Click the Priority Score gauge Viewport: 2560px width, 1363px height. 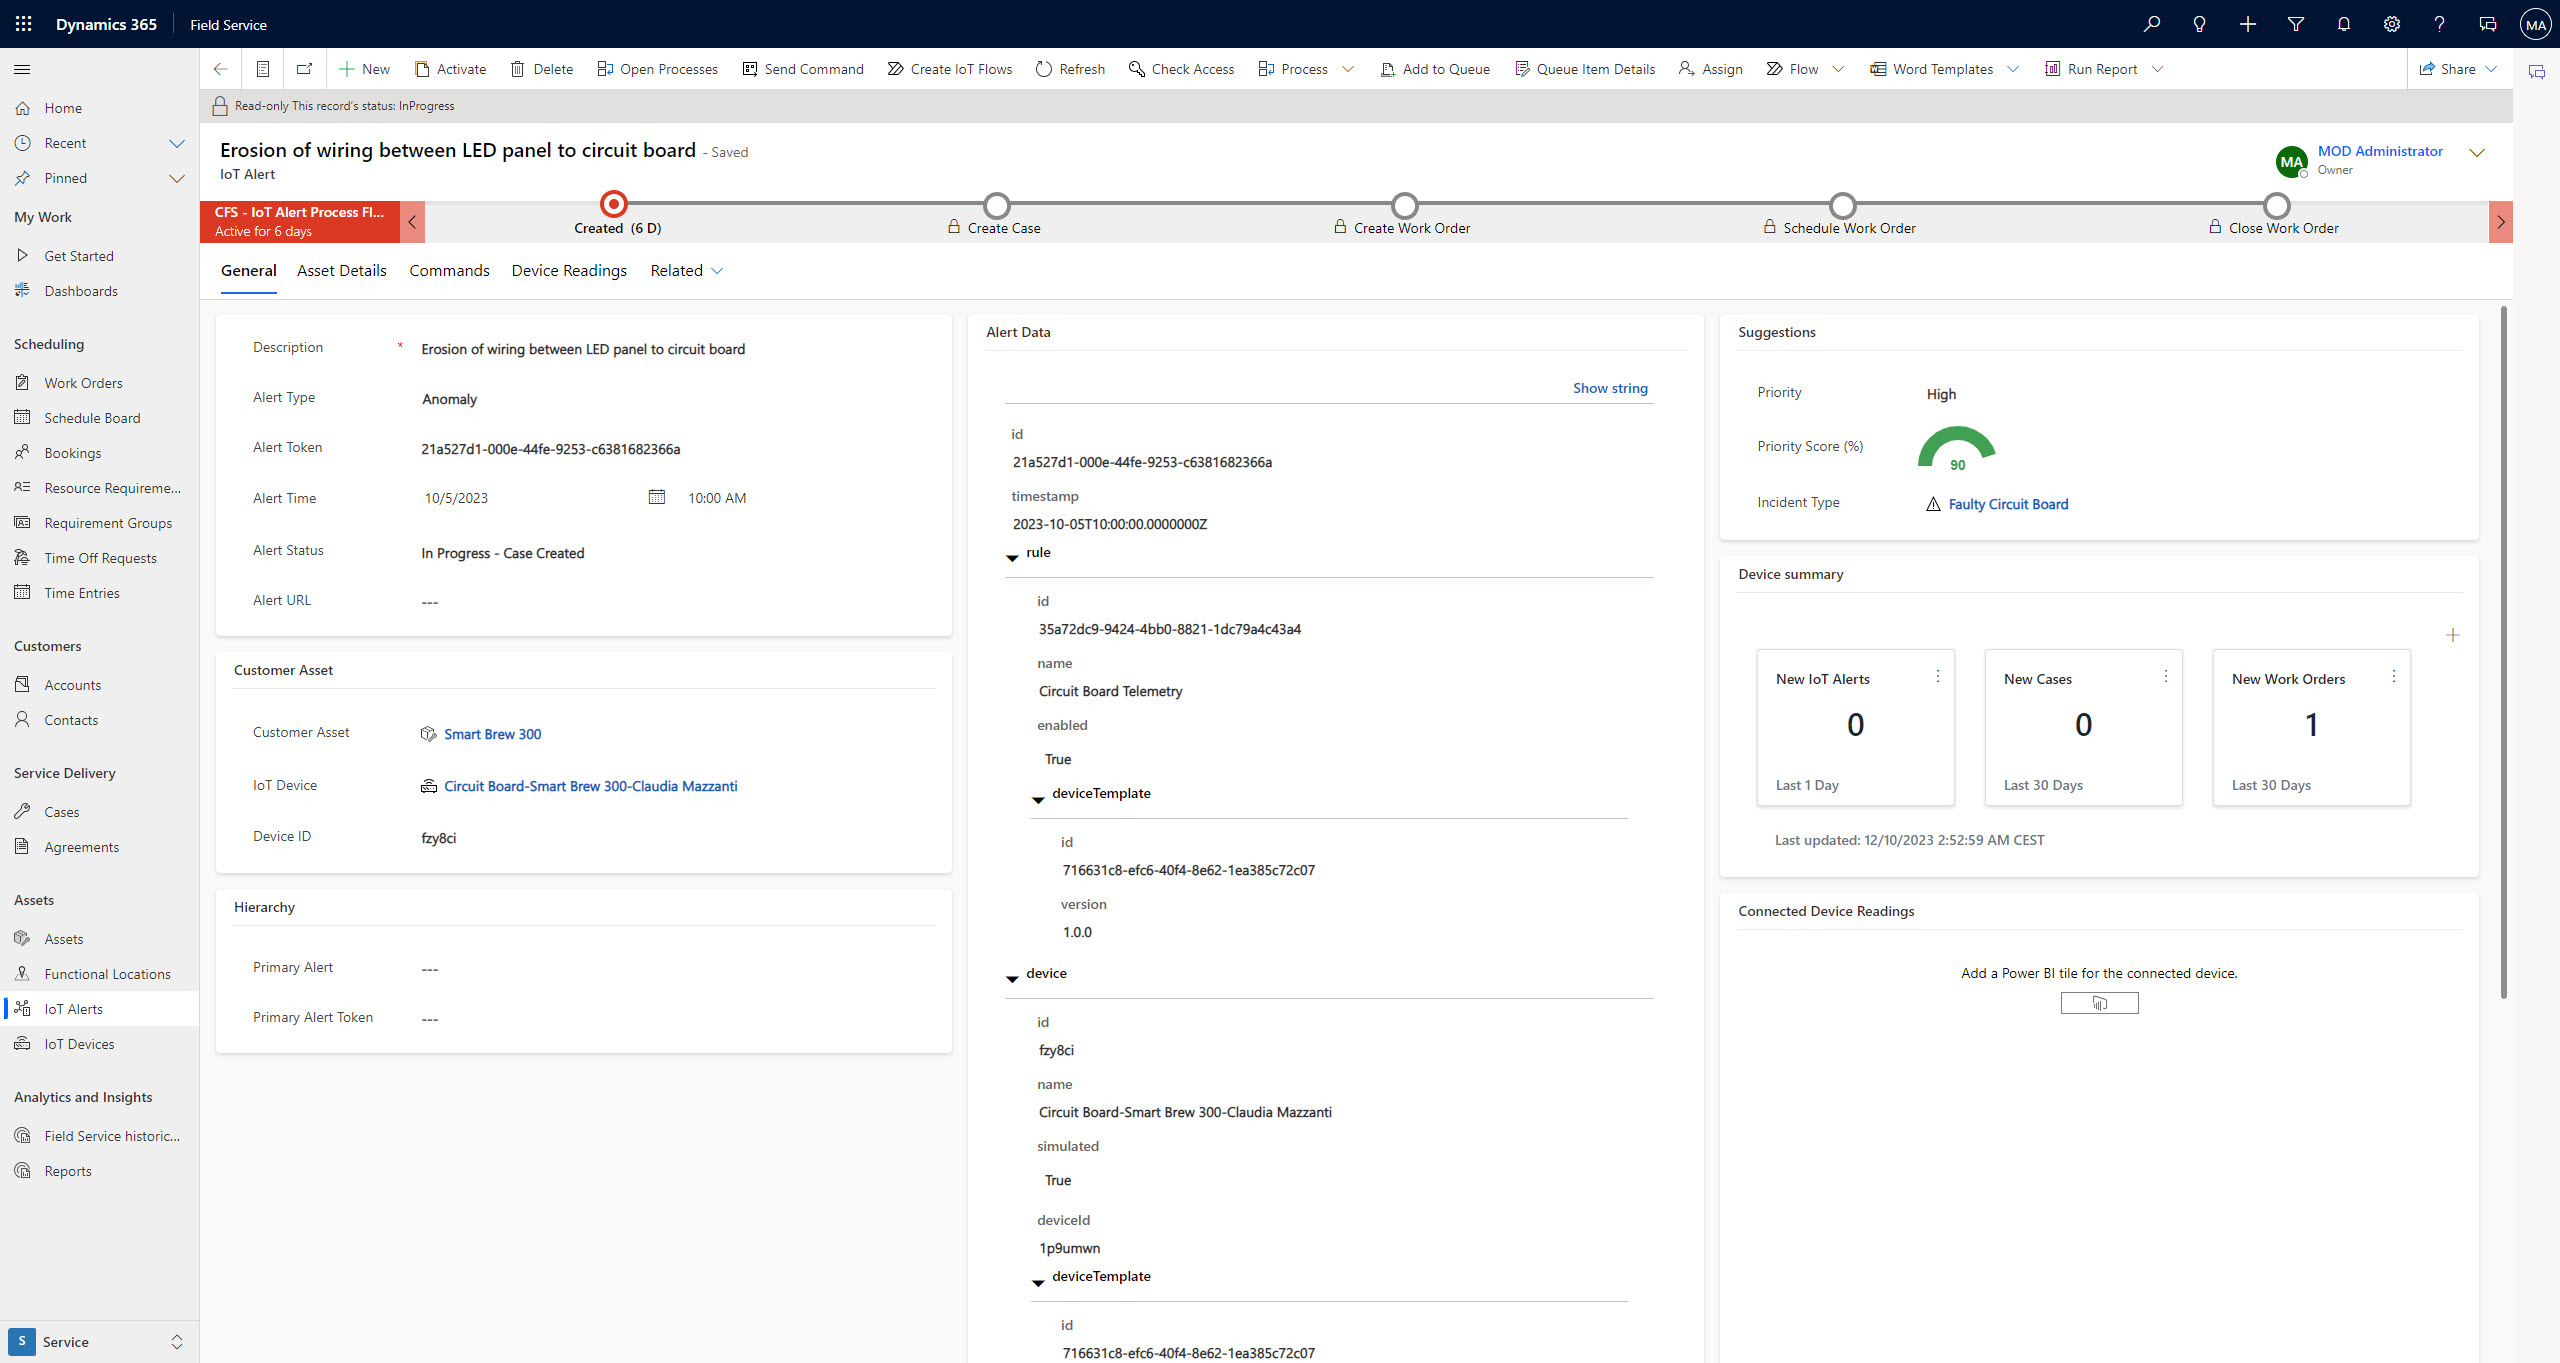pos(1957,449)
